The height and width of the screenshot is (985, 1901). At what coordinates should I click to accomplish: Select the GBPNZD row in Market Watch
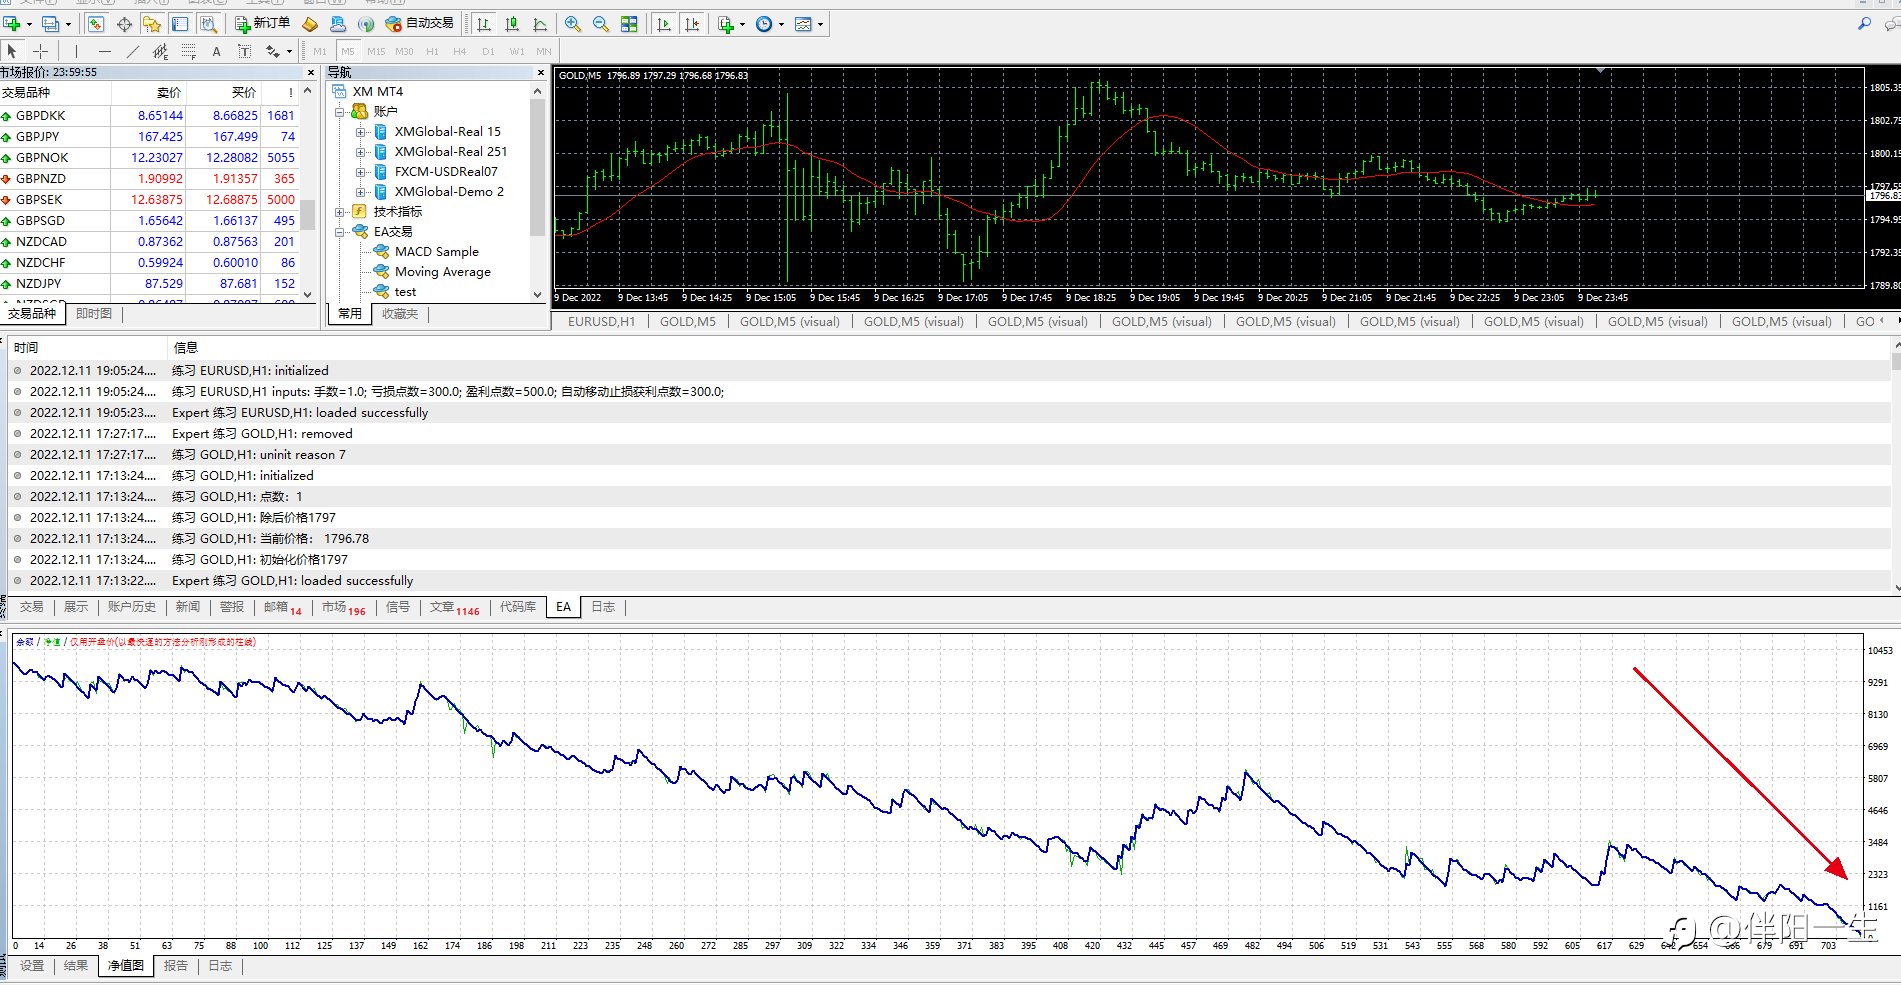point(150,179)
